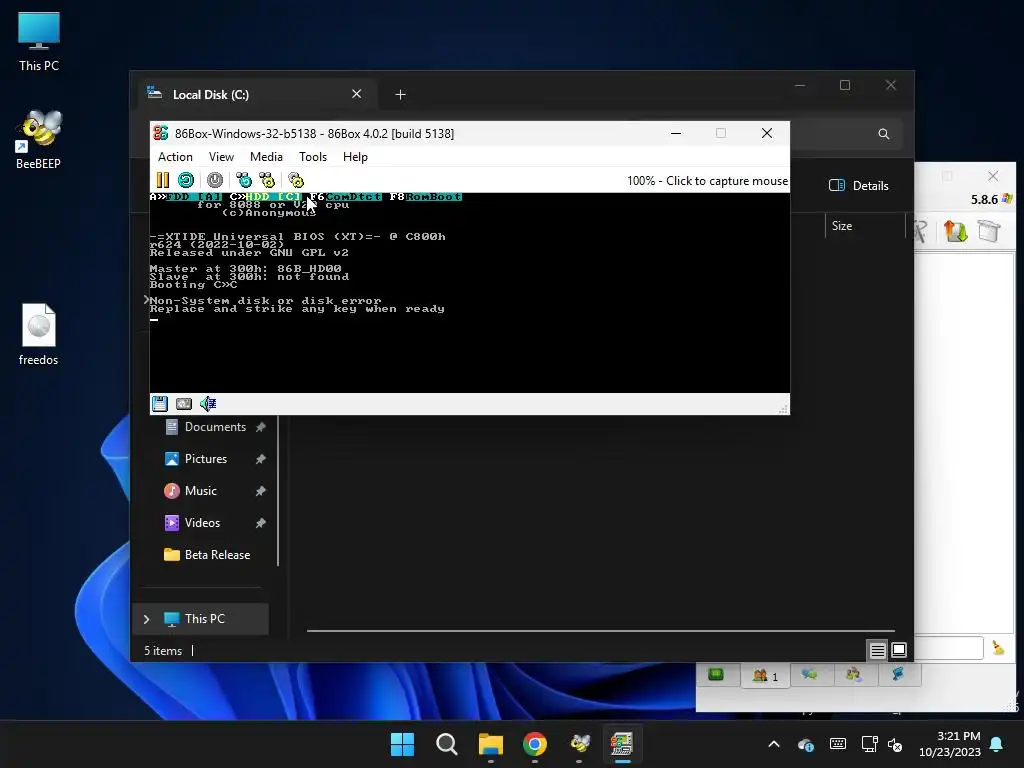The width and height of the screenshot is (1024, 768).
Task: Click the emulated screen to capture mouse
Action: (x=470, y=293)
